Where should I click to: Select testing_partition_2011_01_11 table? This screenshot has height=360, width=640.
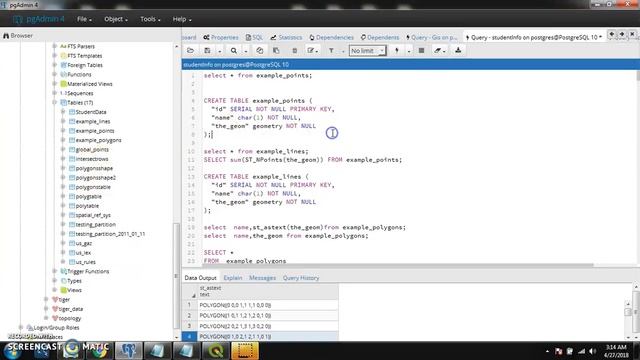(110, 234)
